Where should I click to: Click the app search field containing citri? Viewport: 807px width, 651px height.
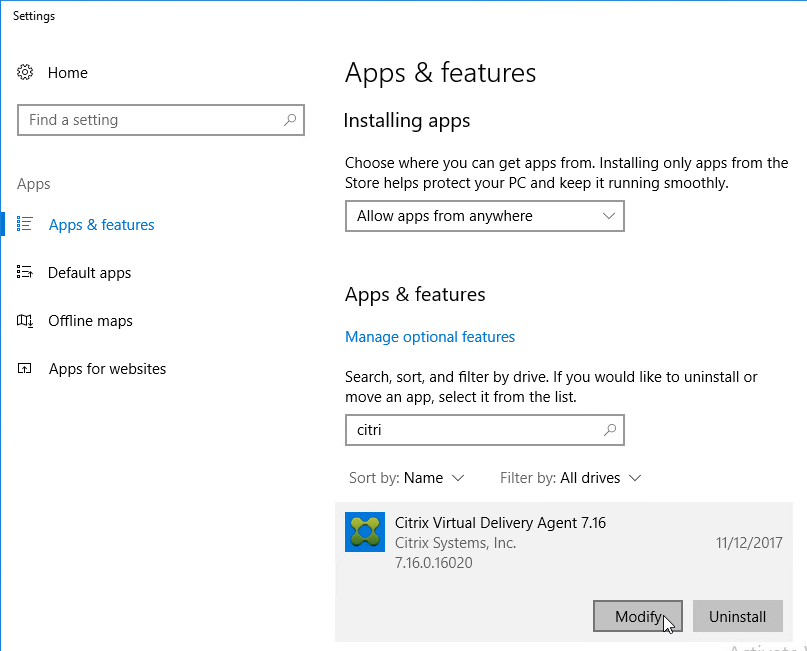[485, 430]
